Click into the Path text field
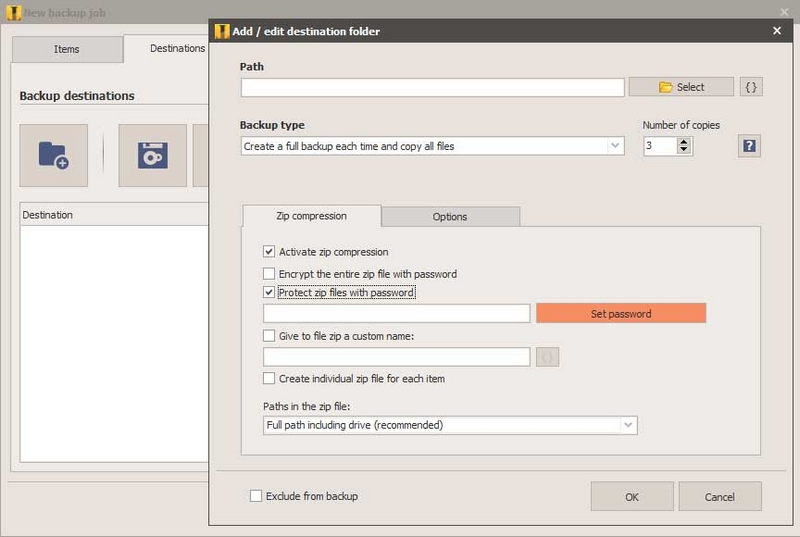The image size is (800, 537). pos(433,87)
